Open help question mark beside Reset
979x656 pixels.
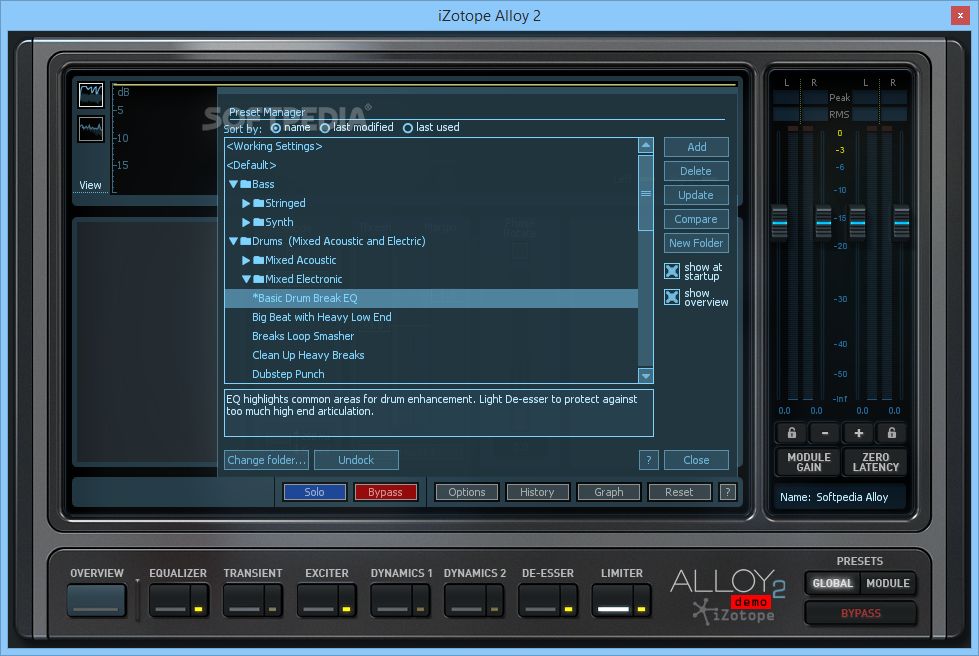click(727, 492)
